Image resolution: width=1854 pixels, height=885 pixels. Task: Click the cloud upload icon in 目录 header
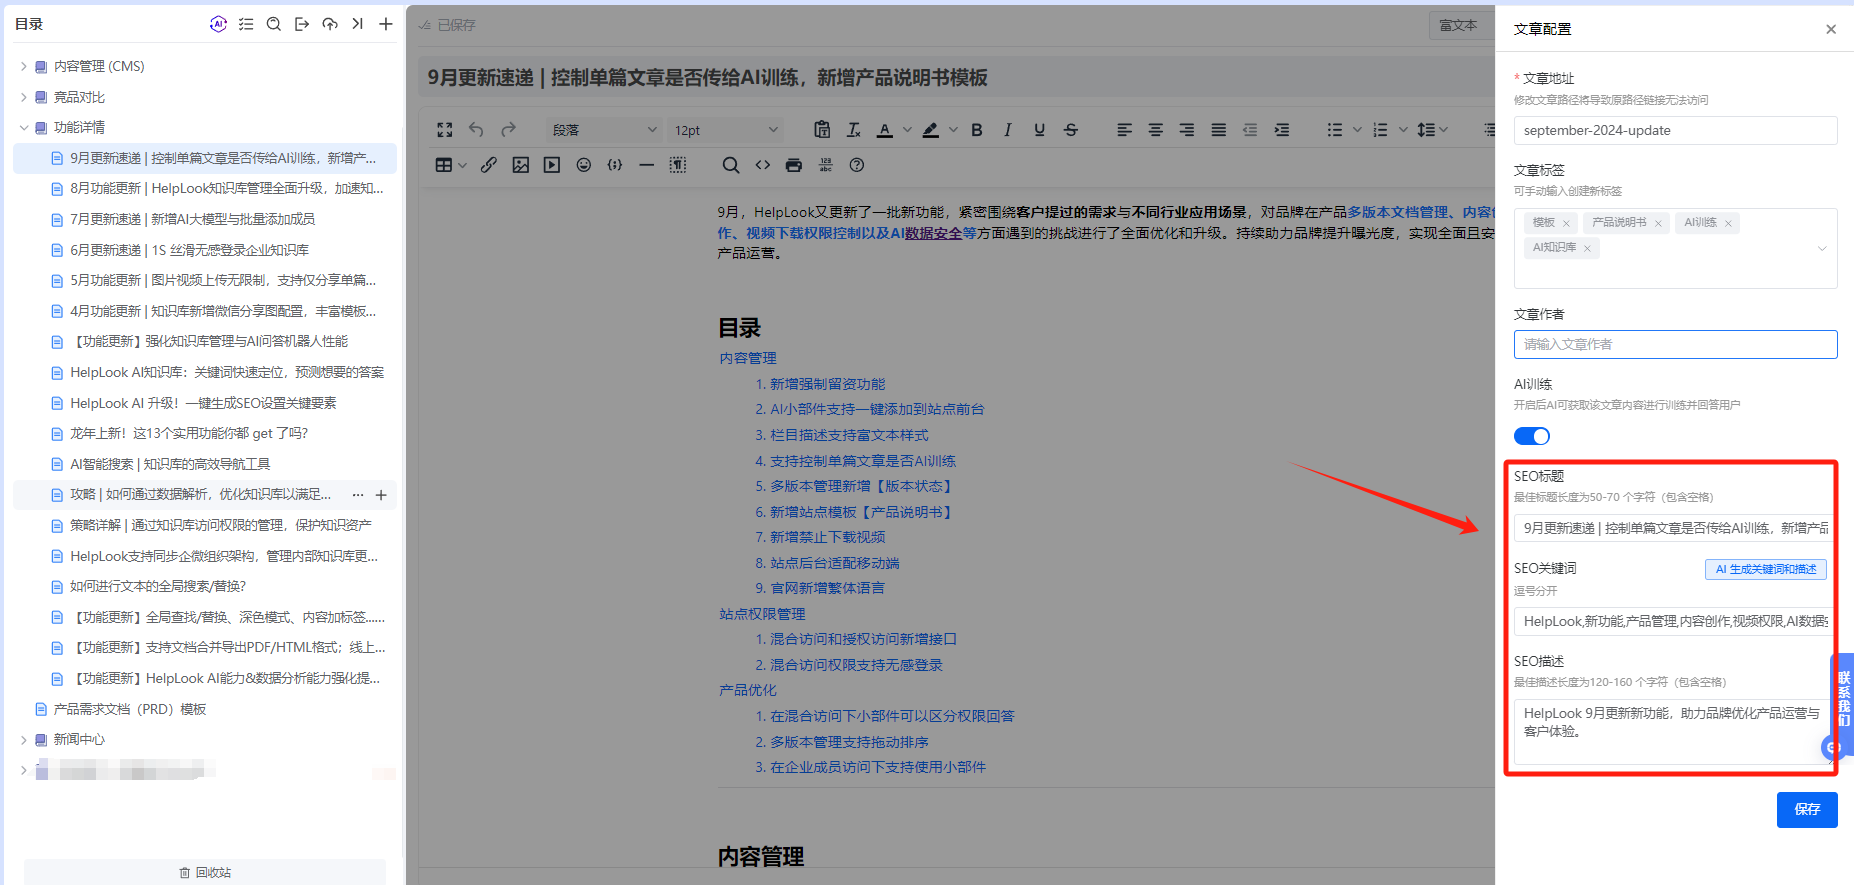click(x=330, y=24)
